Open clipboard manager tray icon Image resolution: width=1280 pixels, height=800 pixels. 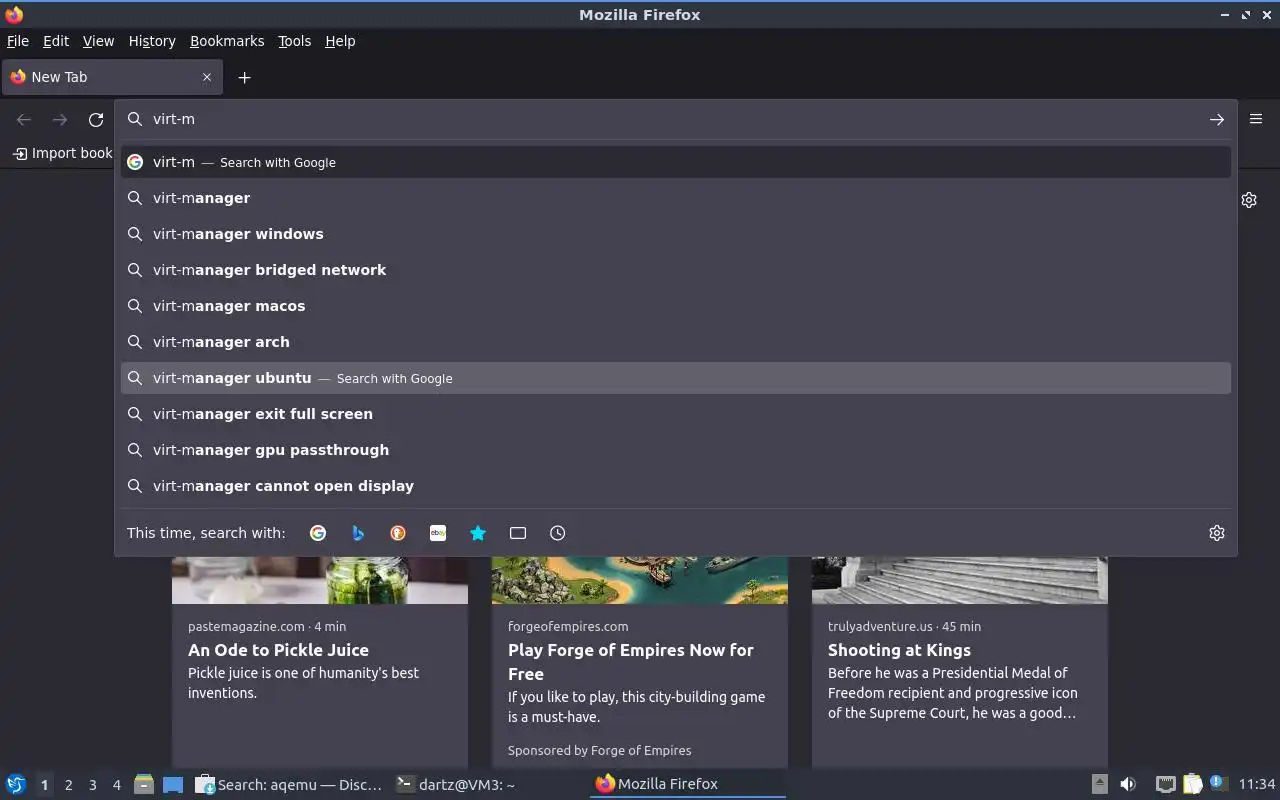[x=1192, y=784]
